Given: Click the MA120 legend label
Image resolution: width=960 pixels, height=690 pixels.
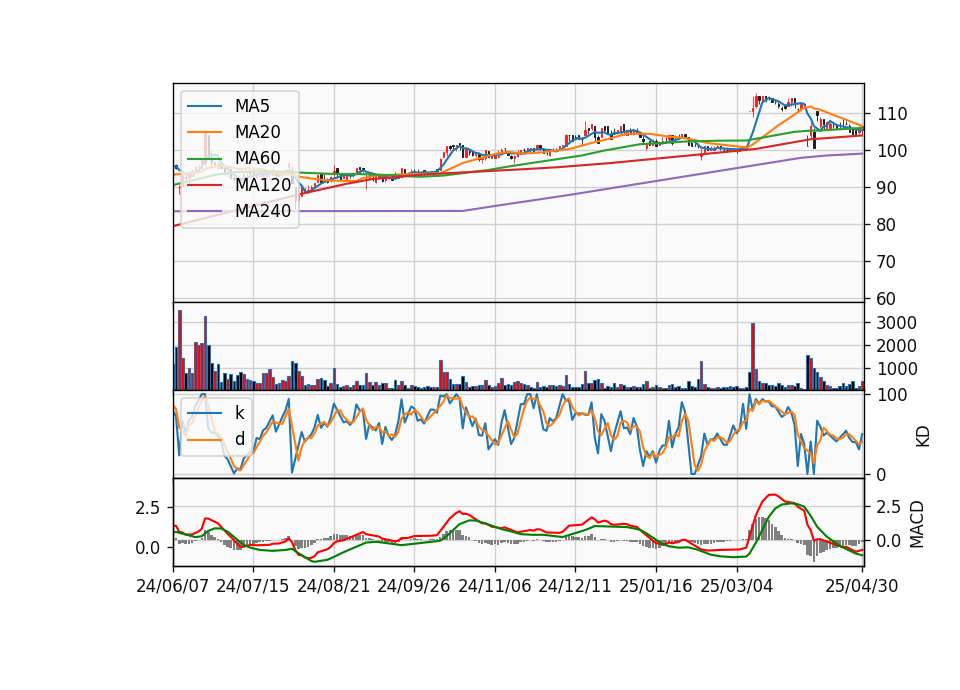Looking at the screenshot, I should [263, 185].
